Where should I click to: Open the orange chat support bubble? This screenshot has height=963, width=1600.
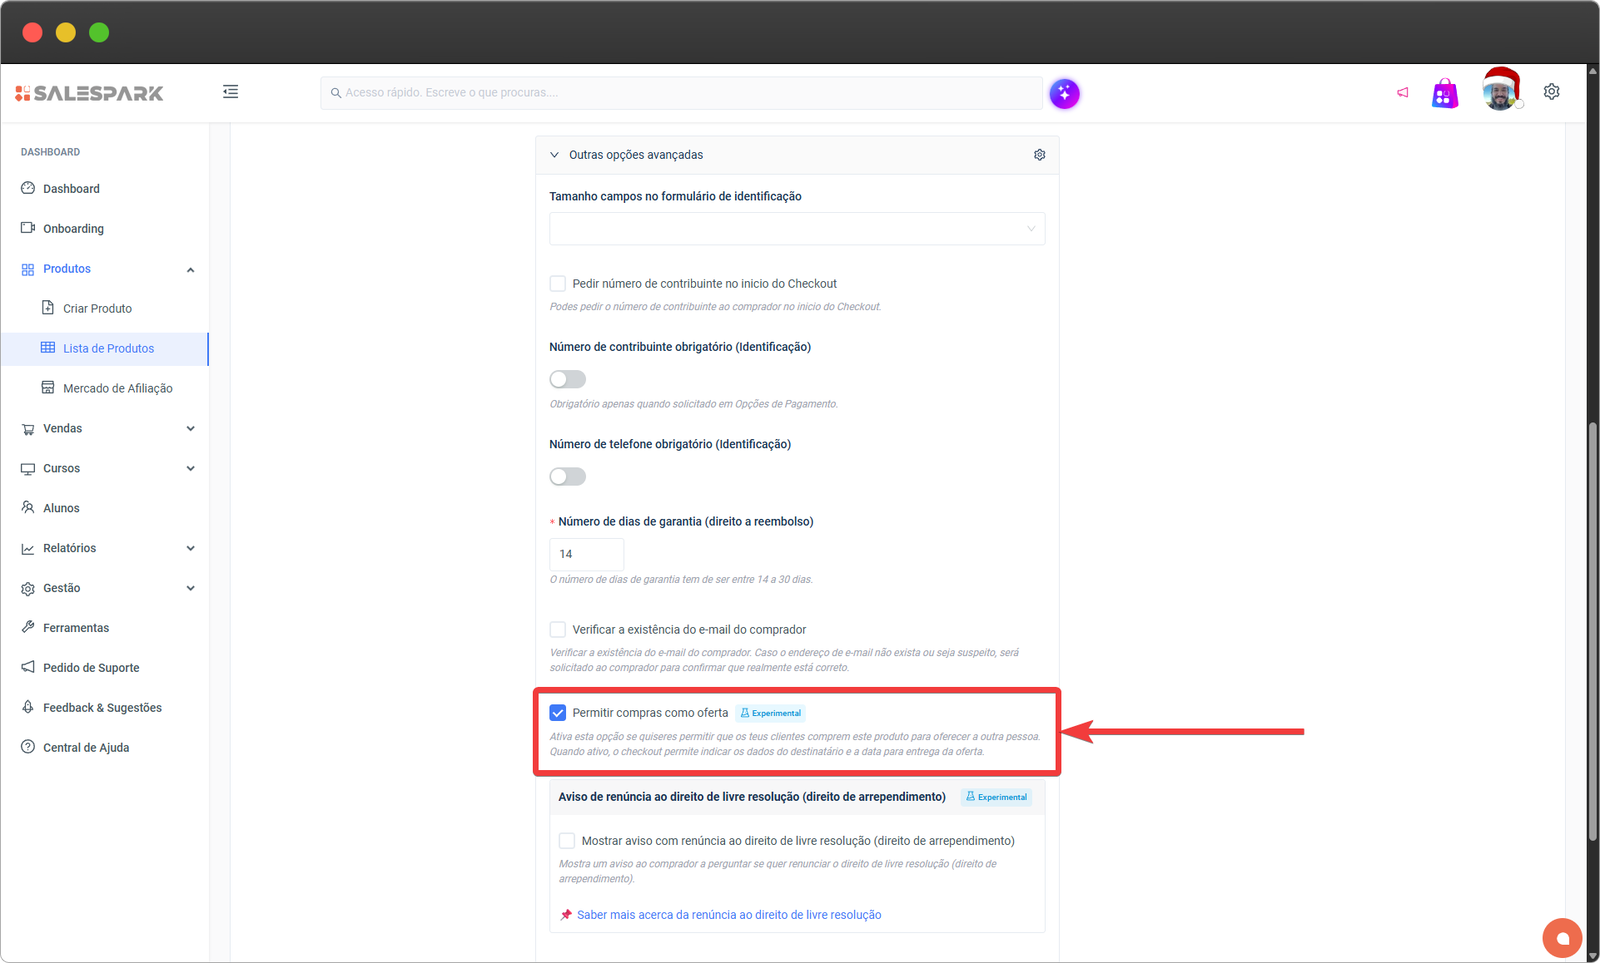pos(1561,938)
